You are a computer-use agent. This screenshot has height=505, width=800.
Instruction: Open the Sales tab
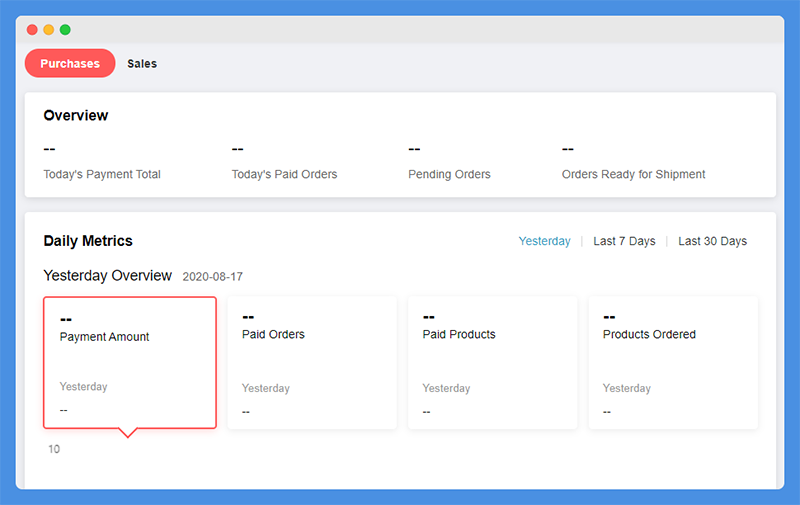(142, 64)
